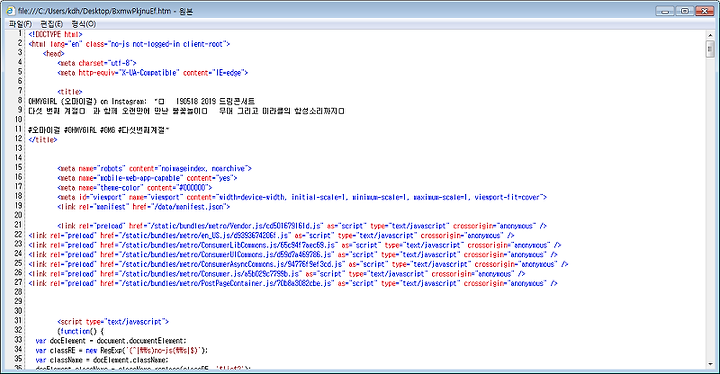Click line number 1 in the gutter
The width and height of the screenshot is (720, 374).
coord(20,34)
